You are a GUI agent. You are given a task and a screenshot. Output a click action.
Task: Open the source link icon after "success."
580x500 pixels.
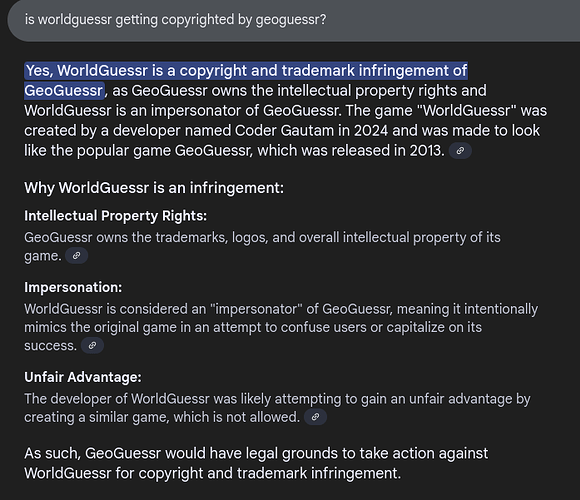point(92,345)
